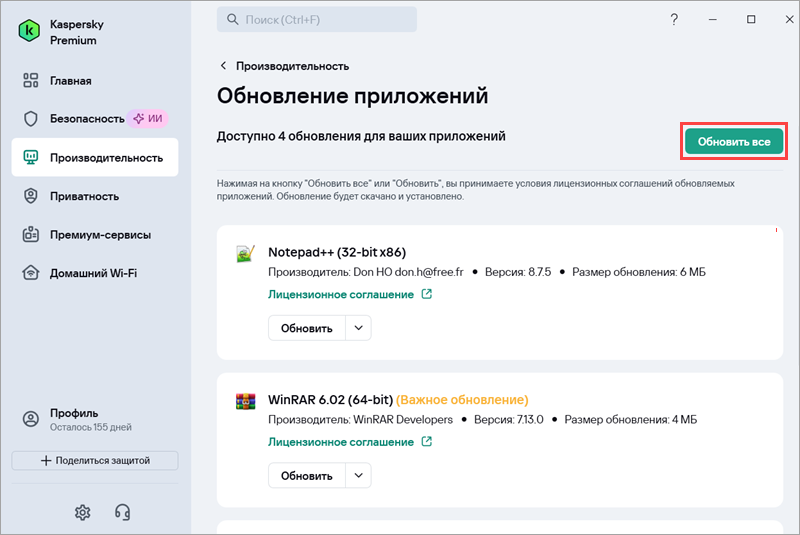Image resolution: width=800 pixels, height=535 pixels.
Task: Click the Приватность shield-person icon
Action: coord(31,196)
